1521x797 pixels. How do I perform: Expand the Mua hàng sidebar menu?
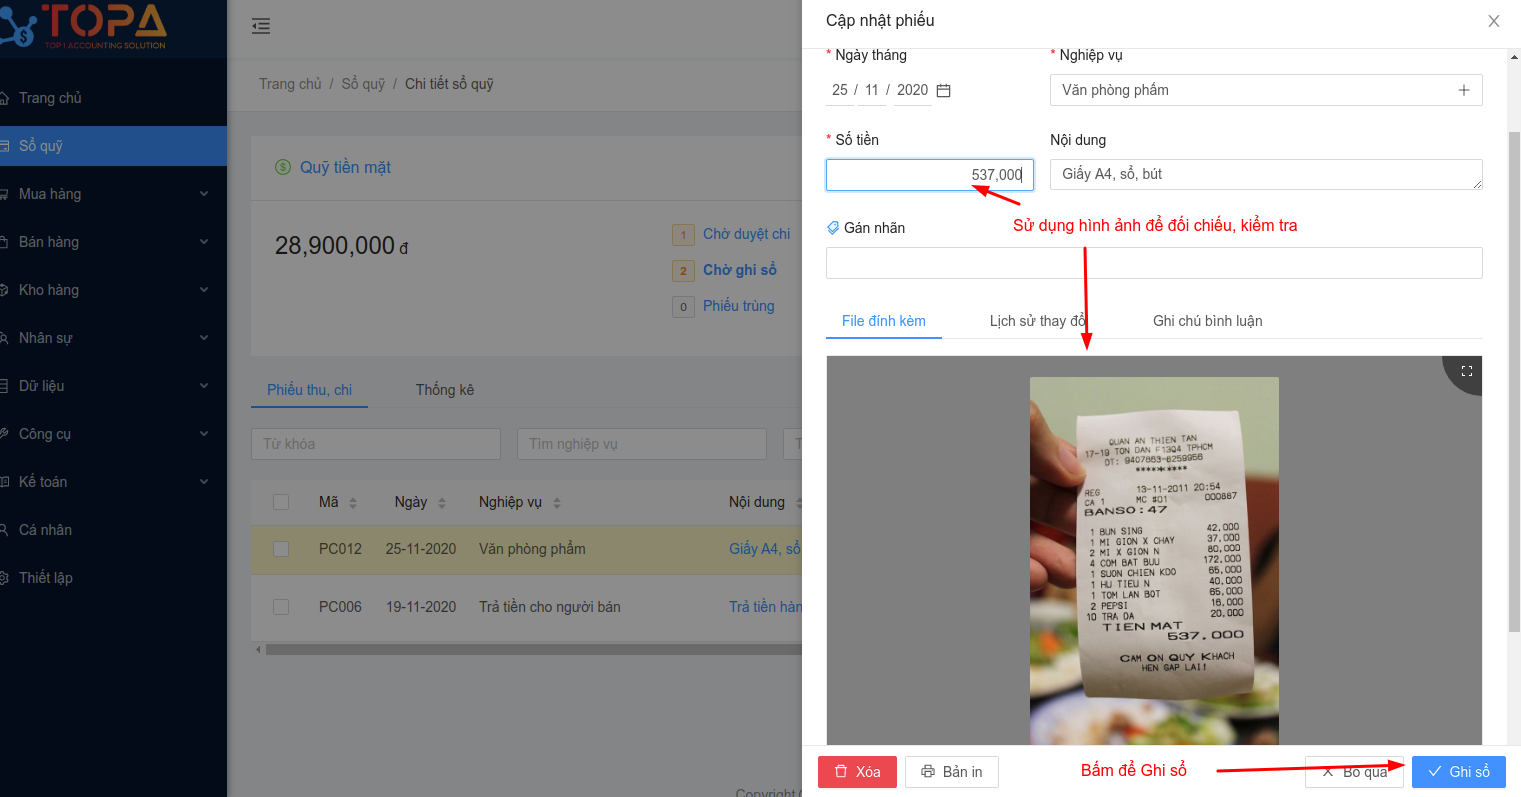[113, 194]
